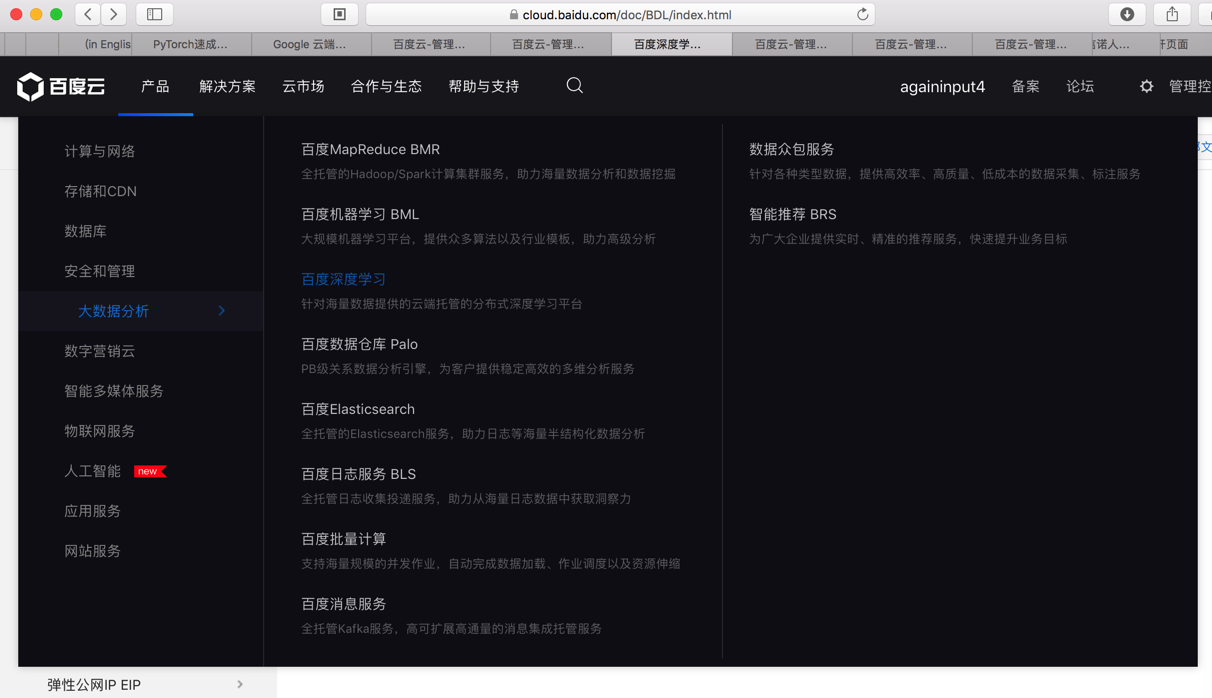The height and width of the screenshot is (698, 1212).
Task: Open 百度机器学习 BML product
Action: [360, 214]
